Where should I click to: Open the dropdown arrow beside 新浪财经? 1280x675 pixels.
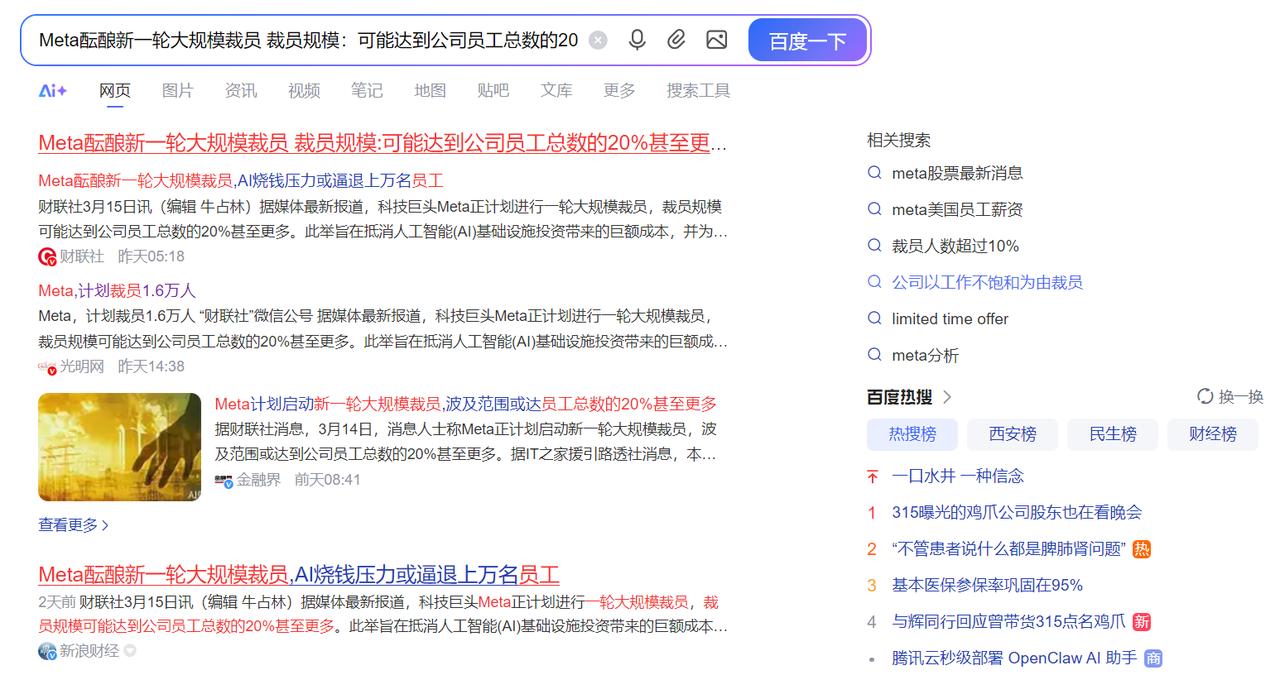click(x=129, y=651)
